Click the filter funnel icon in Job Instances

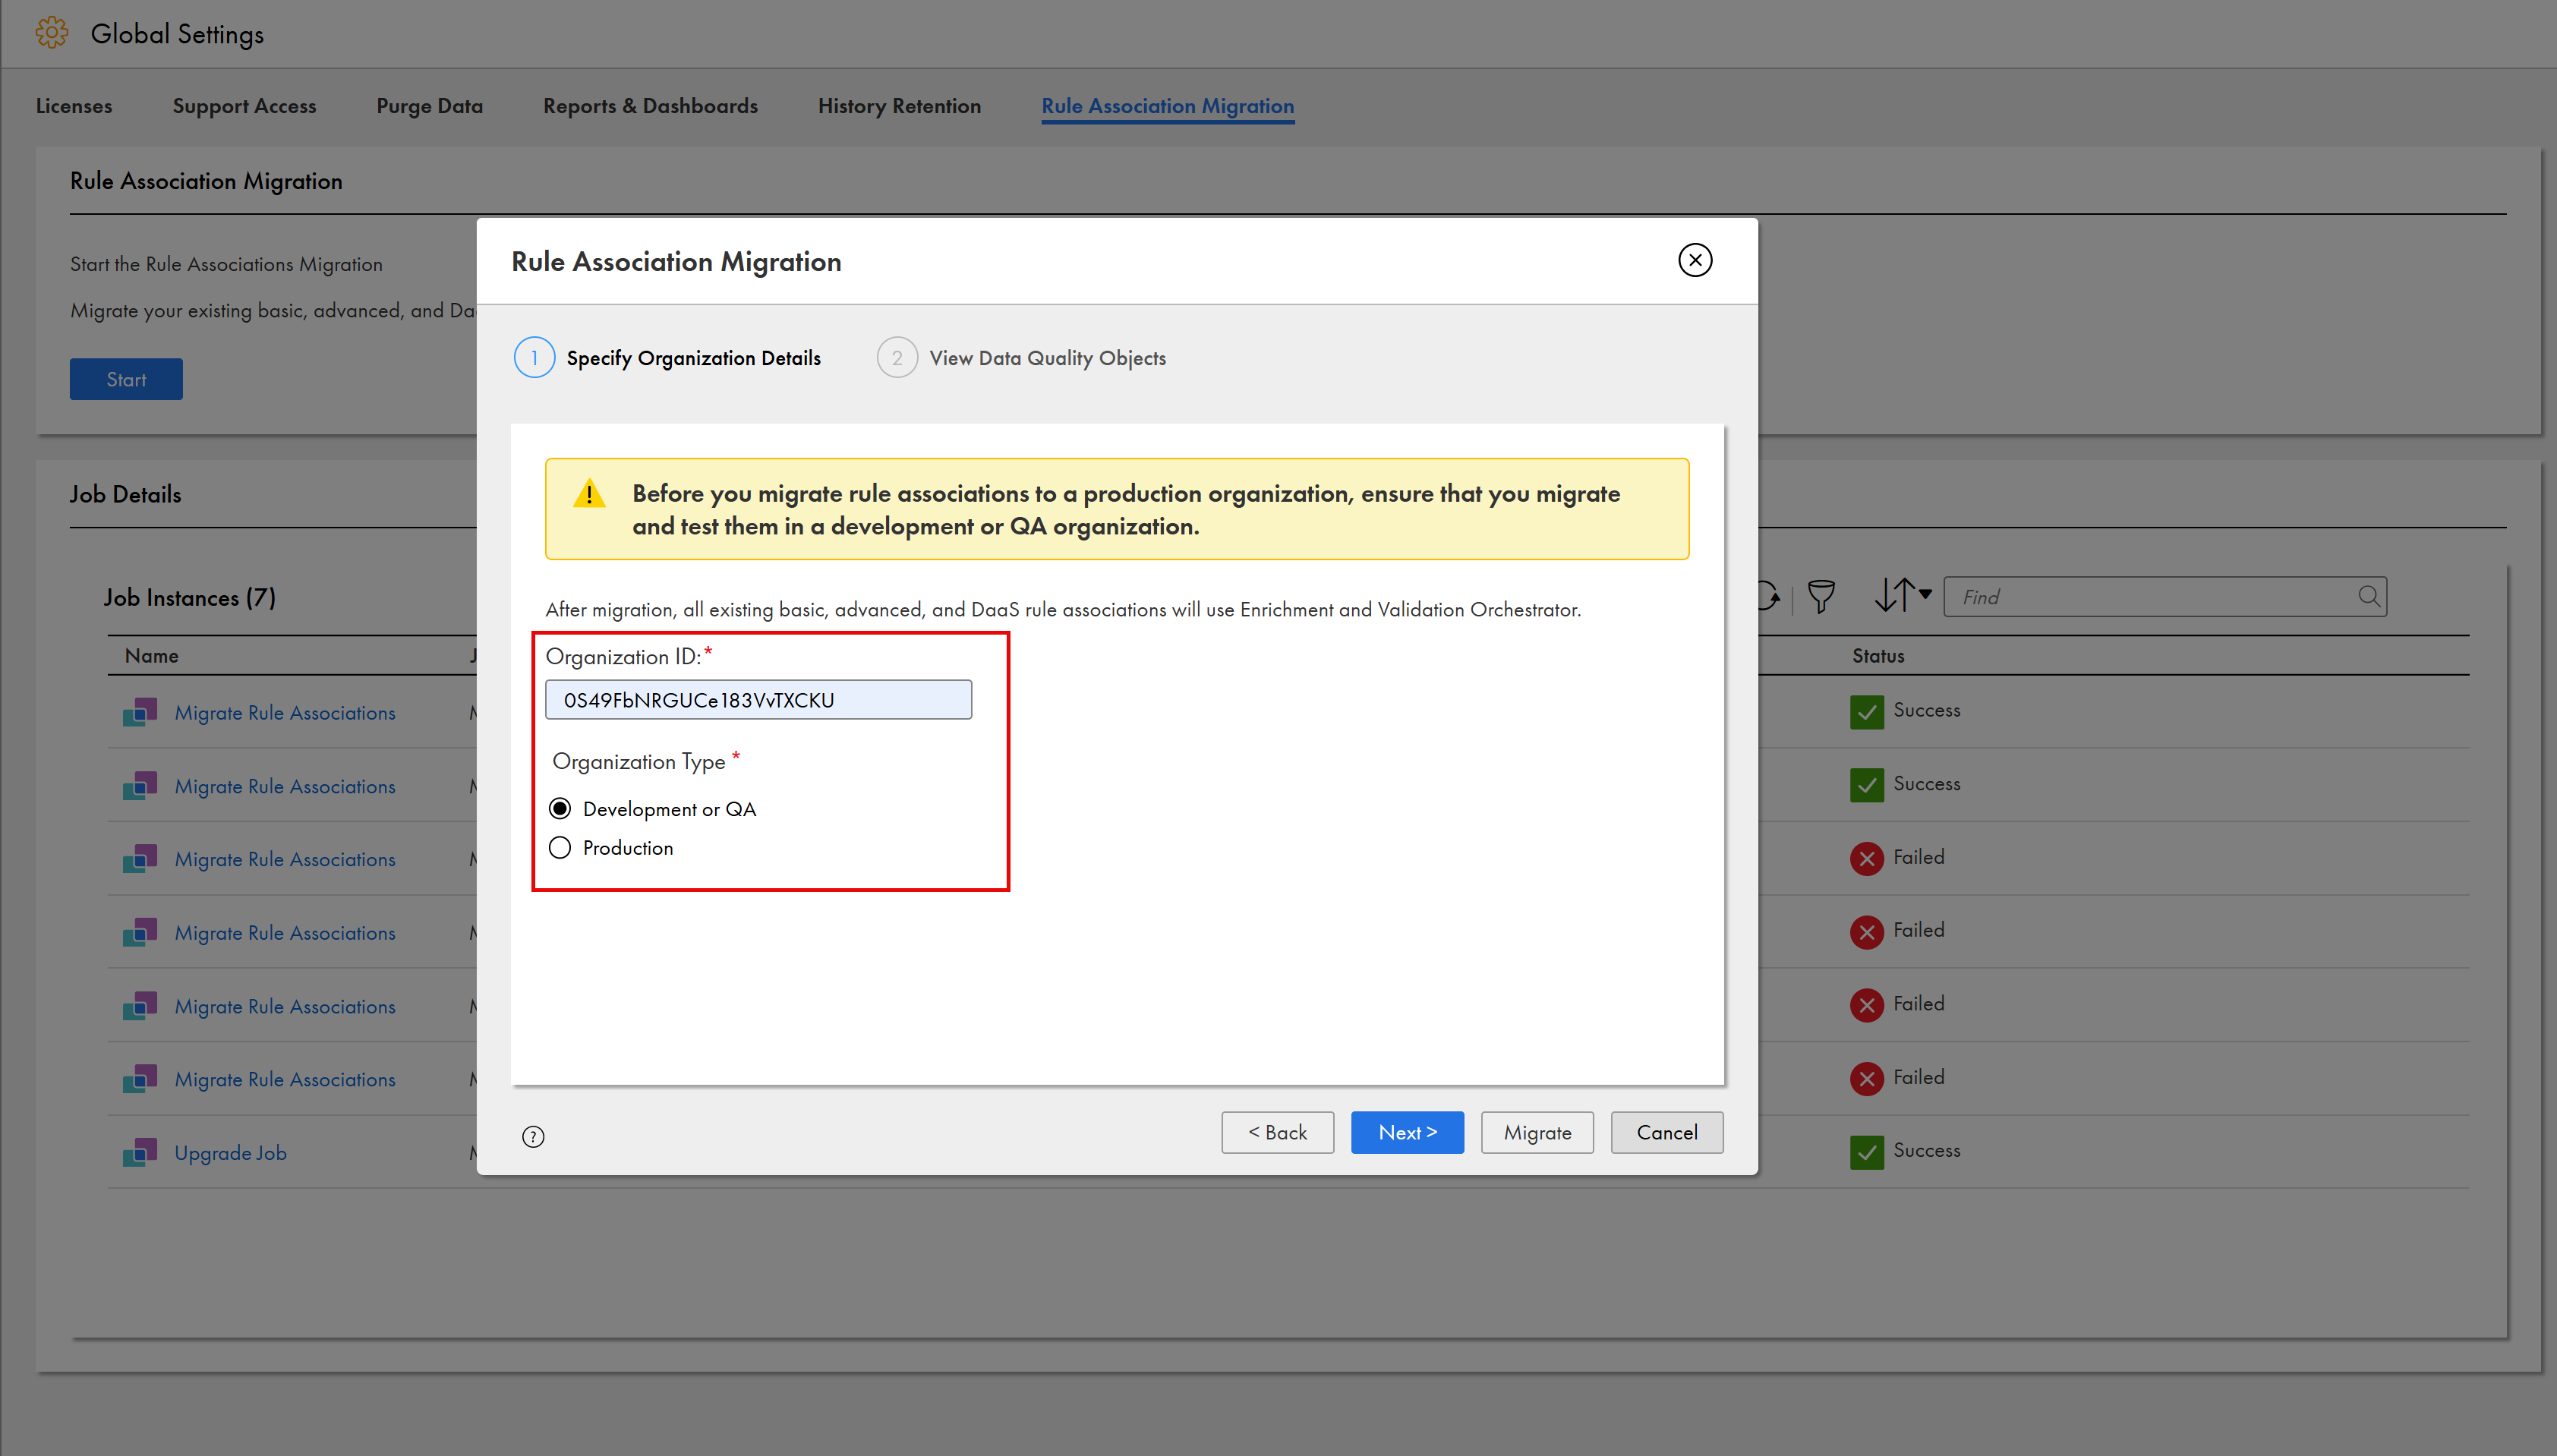(x=1821, y=596)
